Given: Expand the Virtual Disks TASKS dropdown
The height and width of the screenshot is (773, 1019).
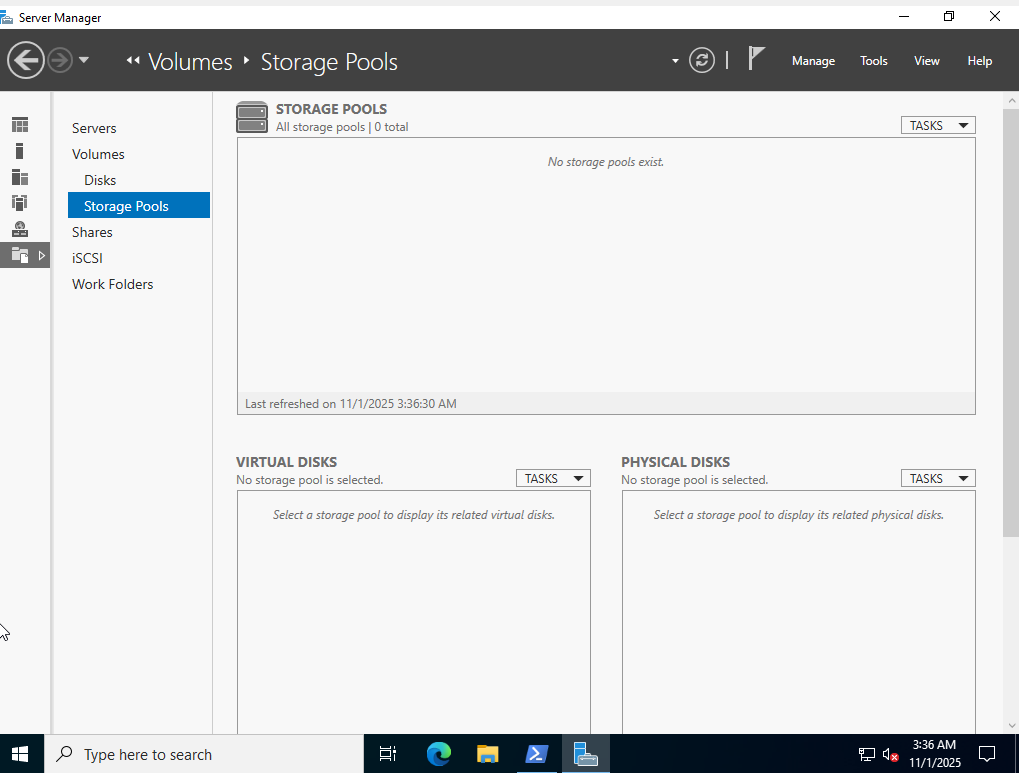Looking at the screenshot, I should coord(552,478).
